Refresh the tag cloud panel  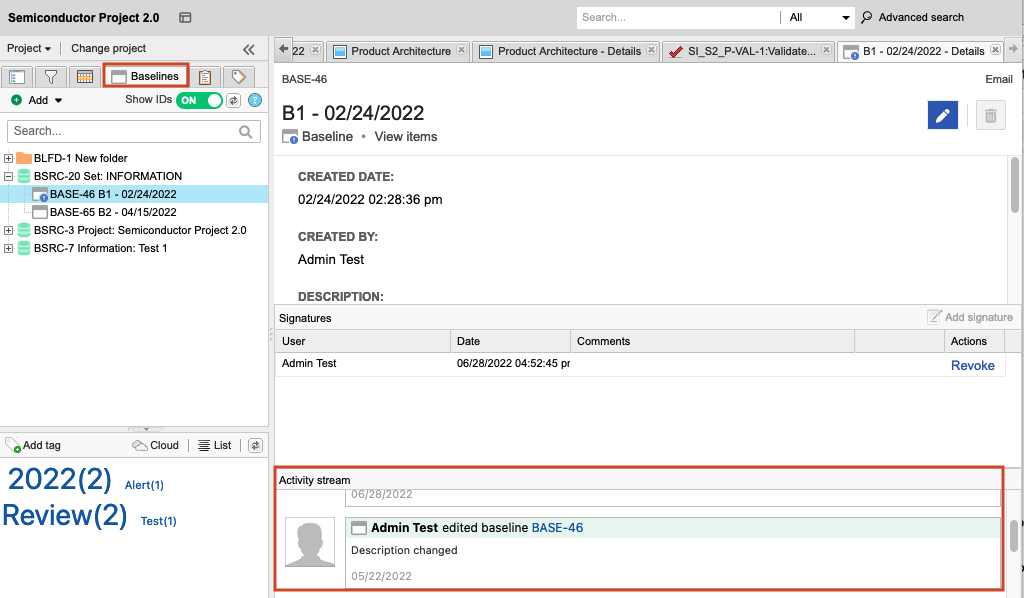point(255,445)
